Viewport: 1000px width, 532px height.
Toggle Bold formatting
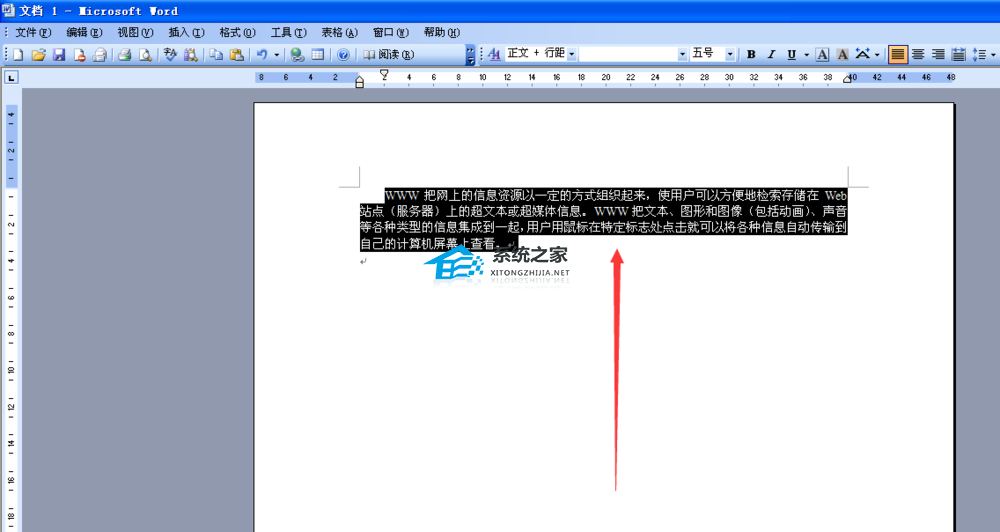pyautogui.click(x=751, y=55)
